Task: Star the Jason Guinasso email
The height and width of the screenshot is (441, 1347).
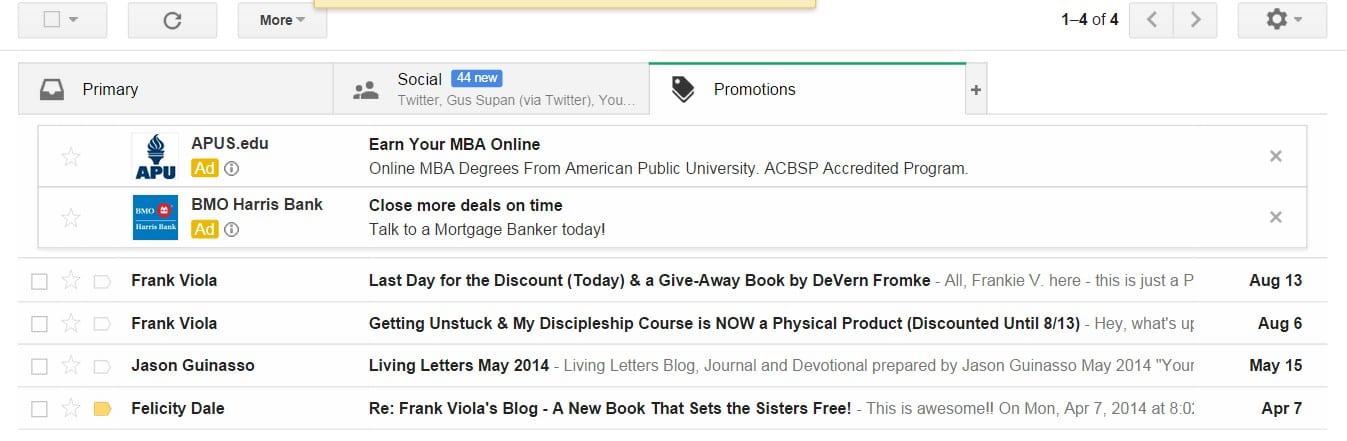Action: pos(71,365)
